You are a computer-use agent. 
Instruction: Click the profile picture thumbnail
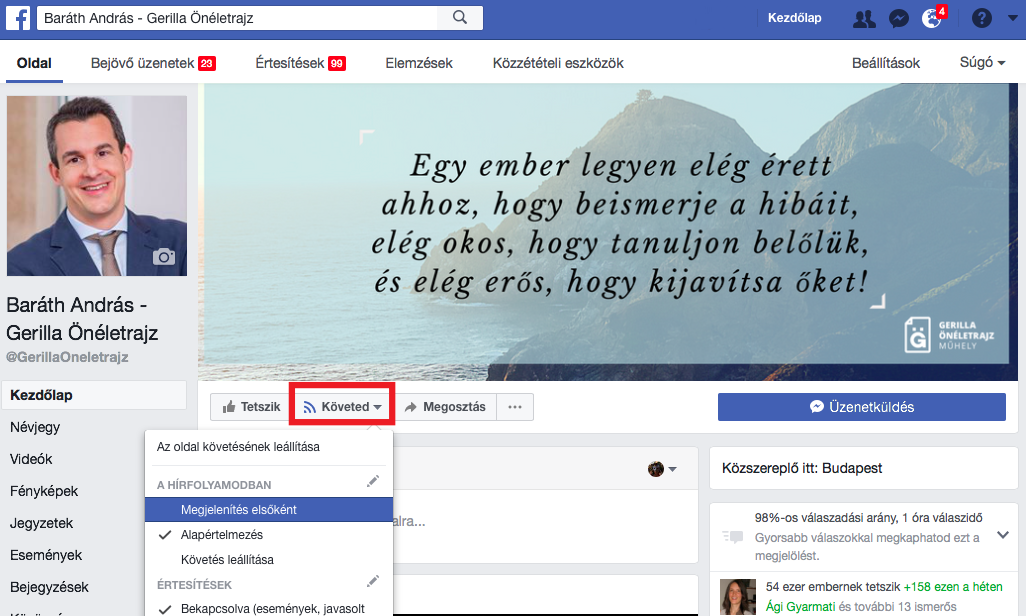click(97, 186)
